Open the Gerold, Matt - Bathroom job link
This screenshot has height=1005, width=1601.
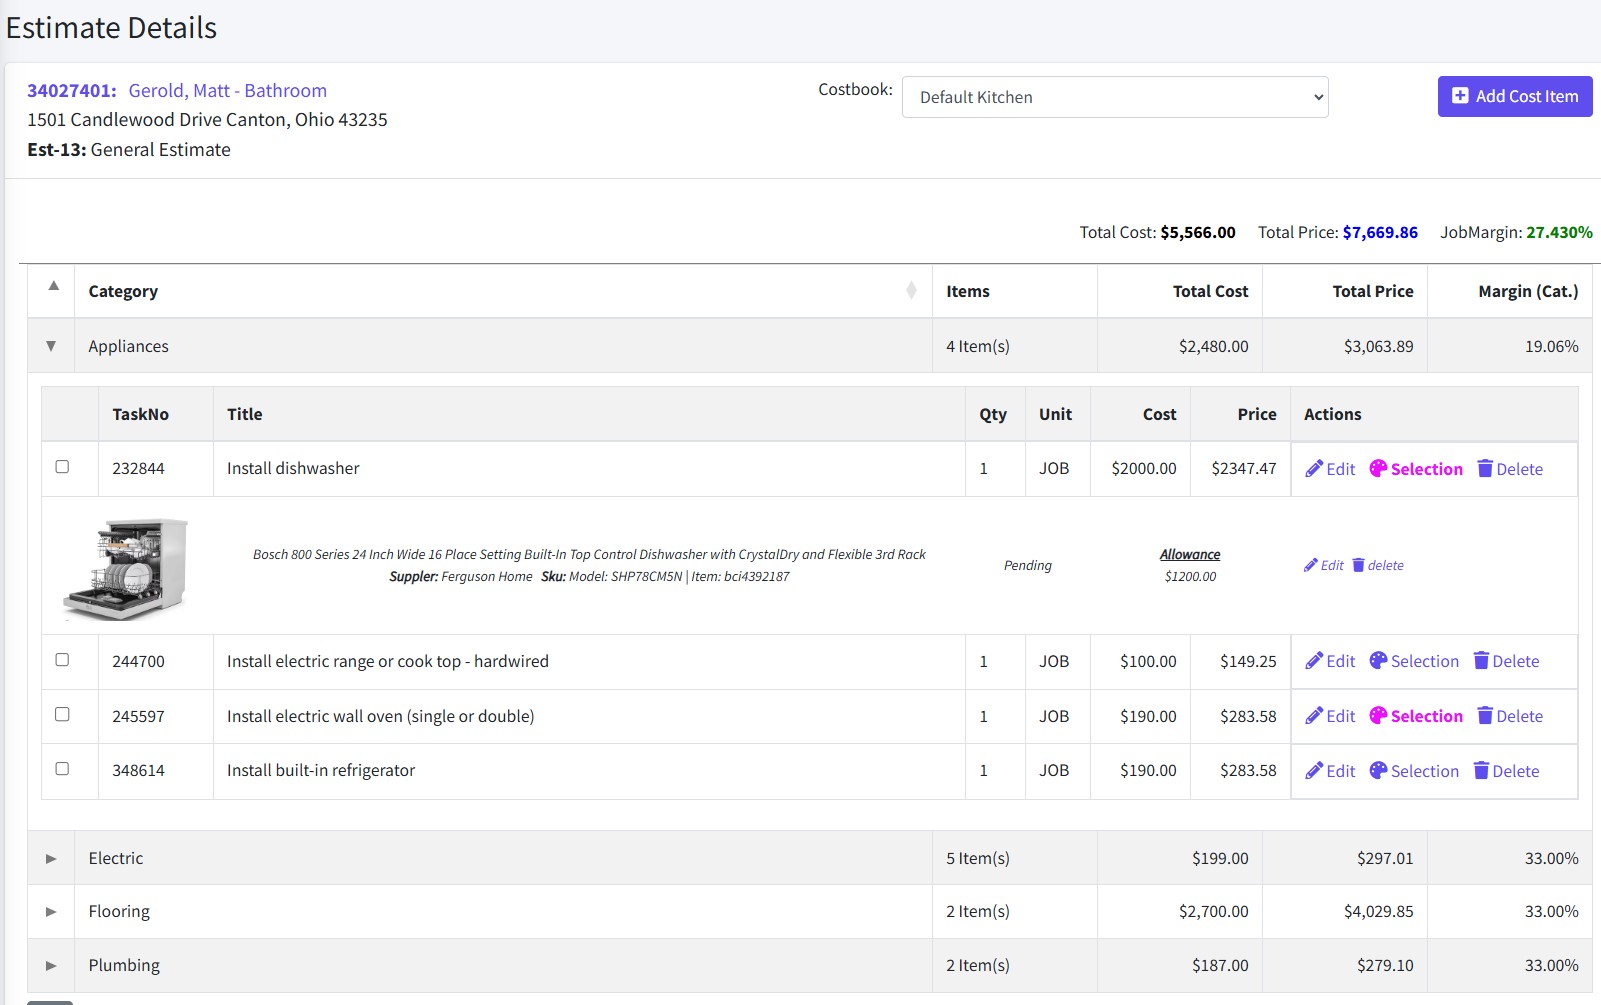pos(227,91)
